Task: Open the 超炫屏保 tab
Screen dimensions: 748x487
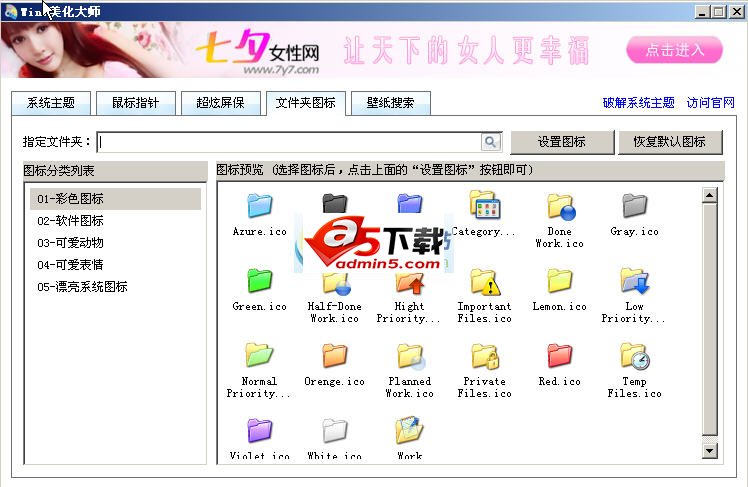Action: pyautogui.click(x=220, y=103)
